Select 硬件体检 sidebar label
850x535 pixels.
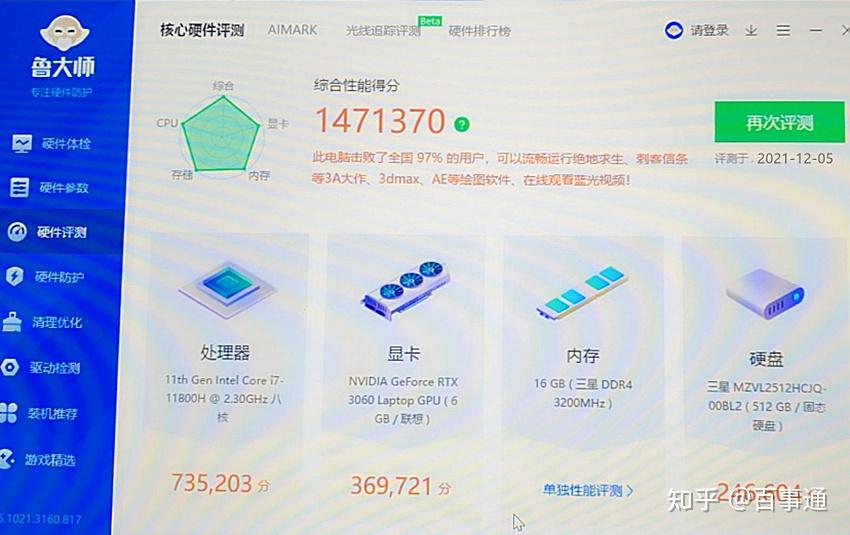click(66, 144)
